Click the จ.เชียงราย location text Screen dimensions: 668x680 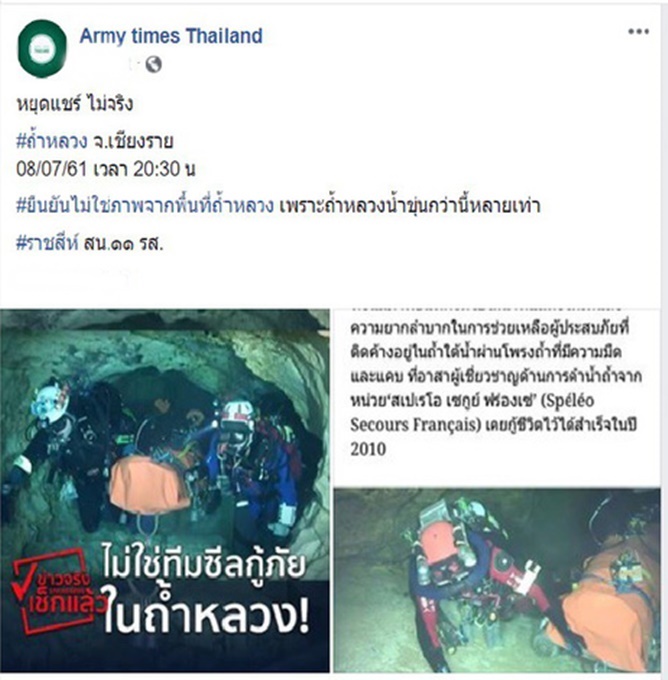coord(133,141)
